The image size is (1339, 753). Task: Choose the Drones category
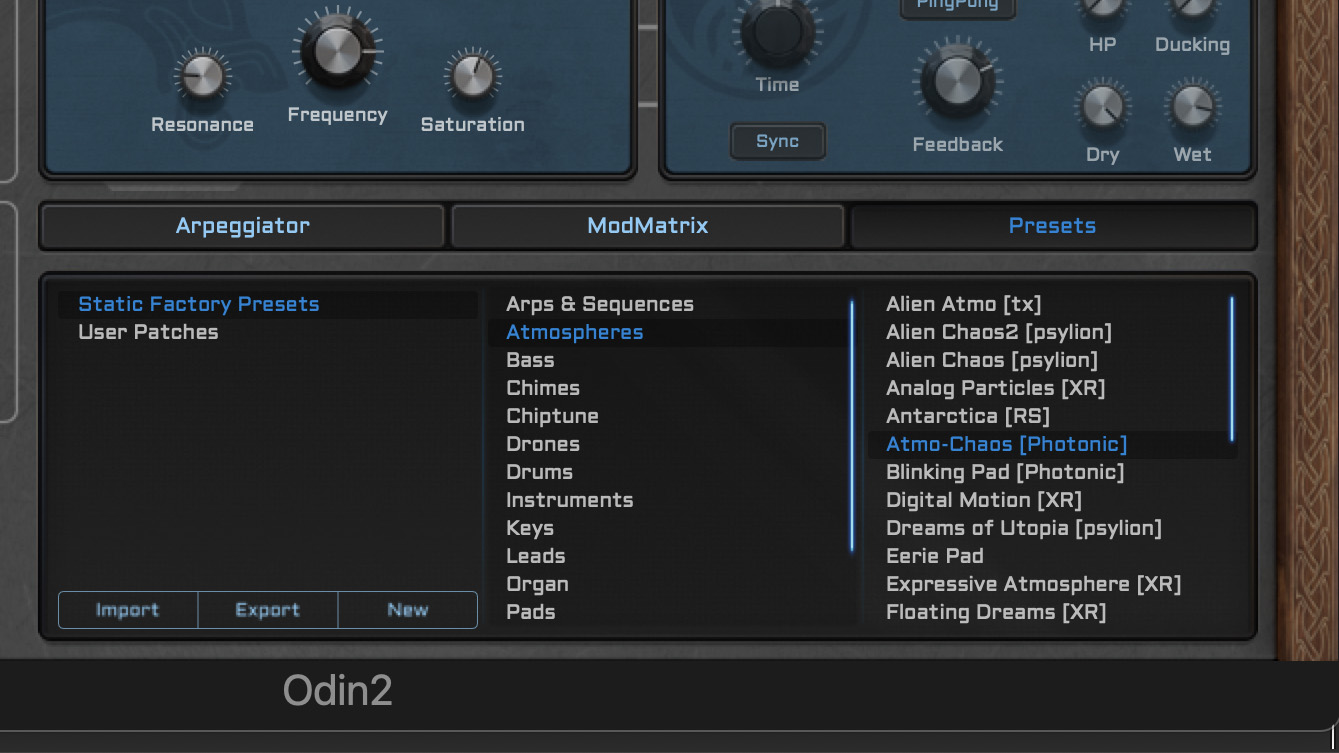[x=668, y=444]
